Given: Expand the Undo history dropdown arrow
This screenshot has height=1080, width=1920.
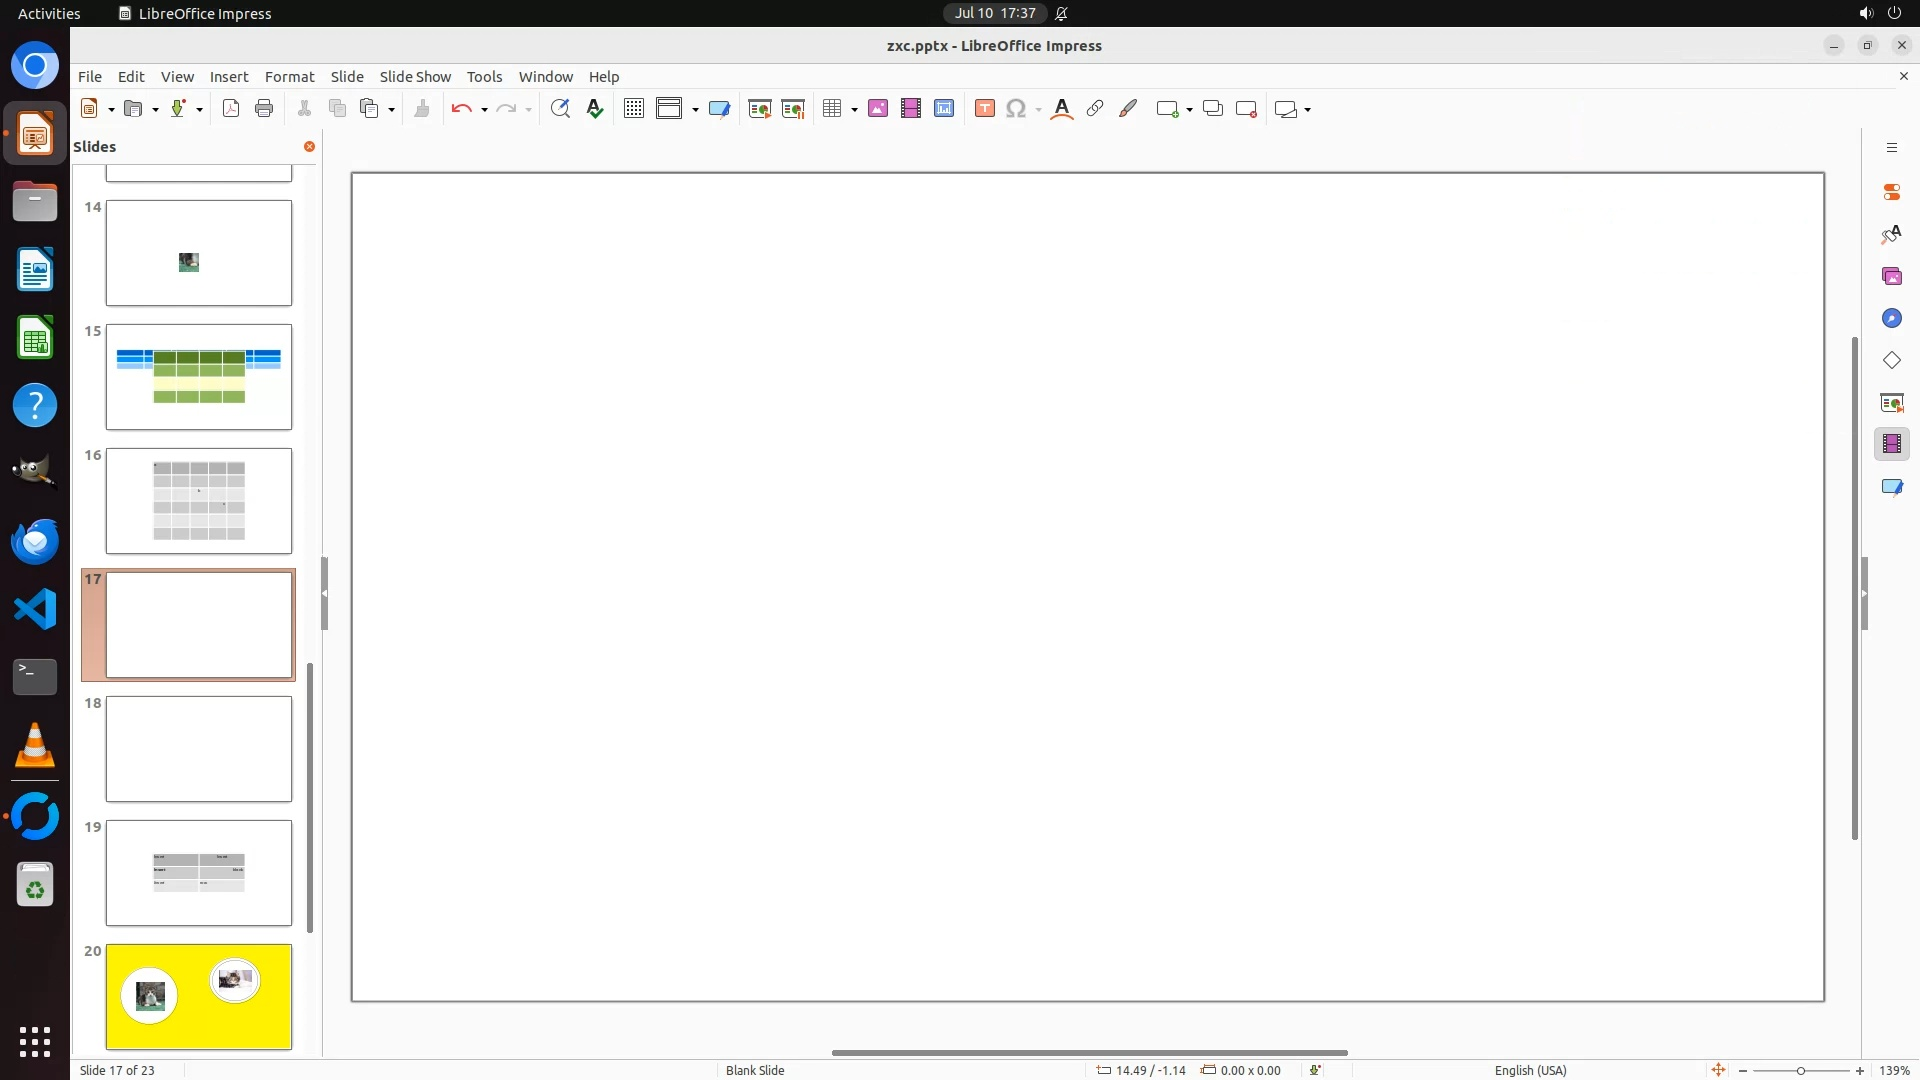Looking at the screenshot, I should [484, 110].
